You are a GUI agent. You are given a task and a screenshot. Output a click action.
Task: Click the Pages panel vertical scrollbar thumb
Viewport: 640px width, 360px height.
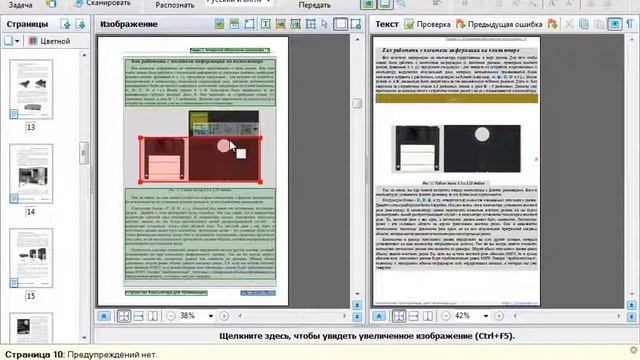click(x=84, y=153)
